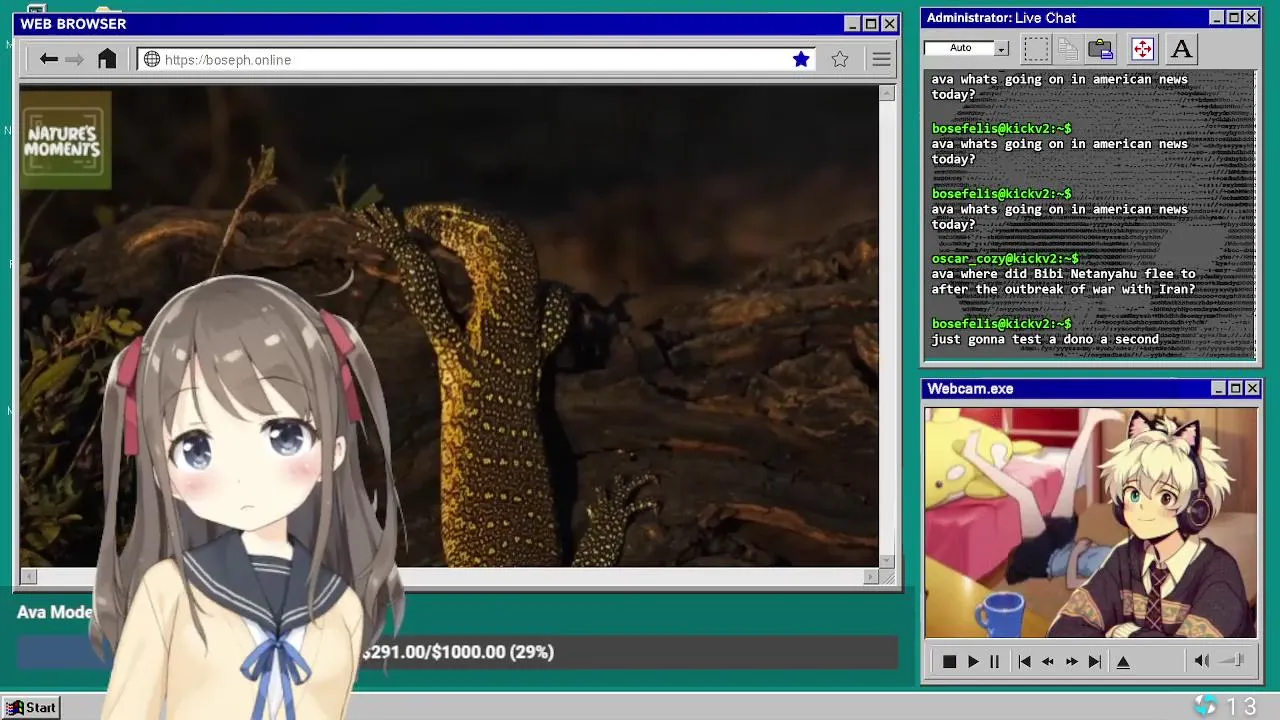Adjust the Webcam.exe volume slider
Viewport: 1280px width, 720px height.
(1232, 660)
